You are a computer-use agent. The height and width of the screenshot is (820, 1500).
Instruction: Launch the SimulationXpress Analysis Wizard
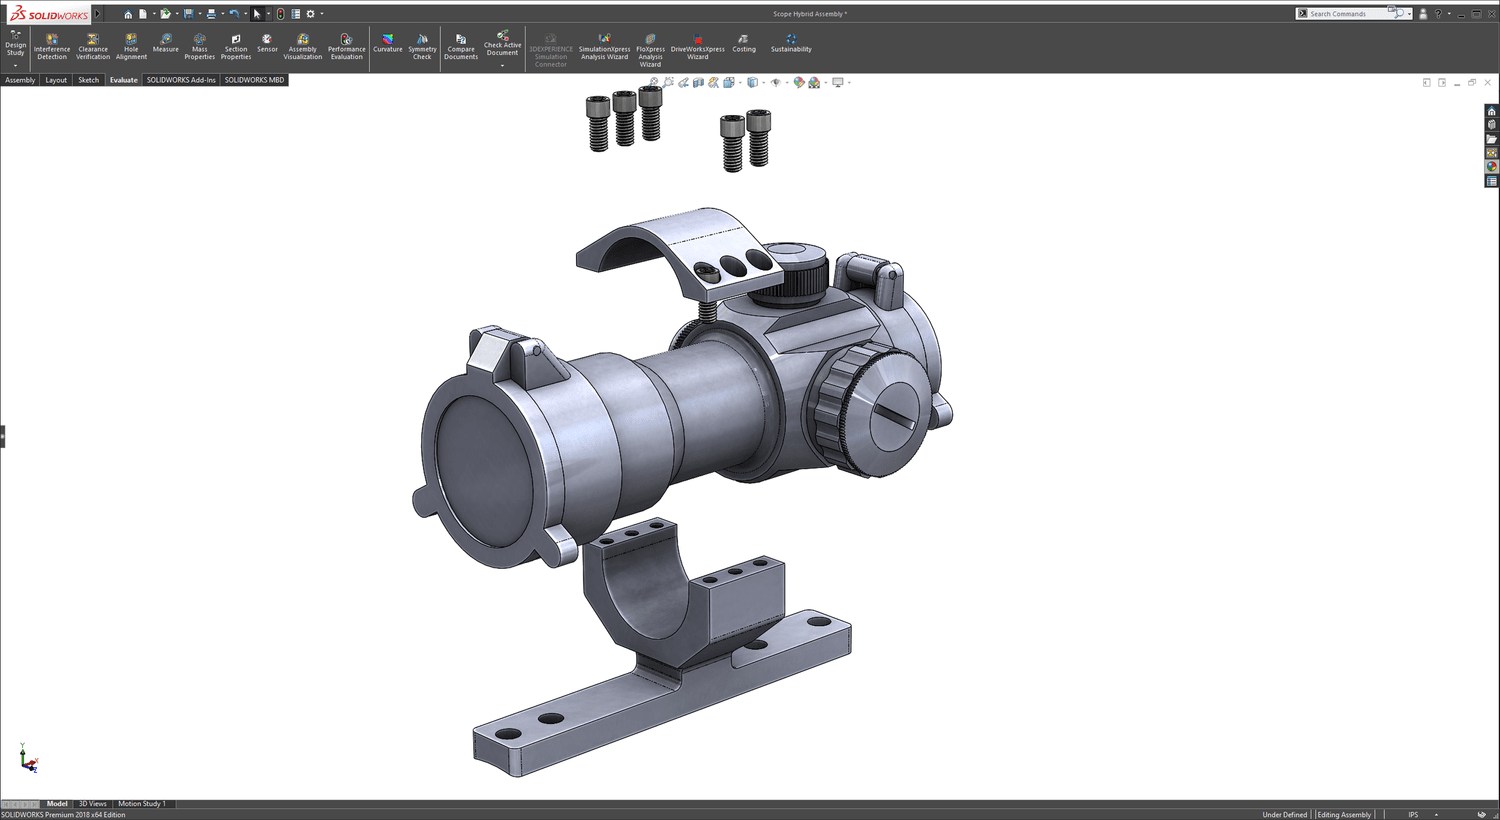[604, 48]
